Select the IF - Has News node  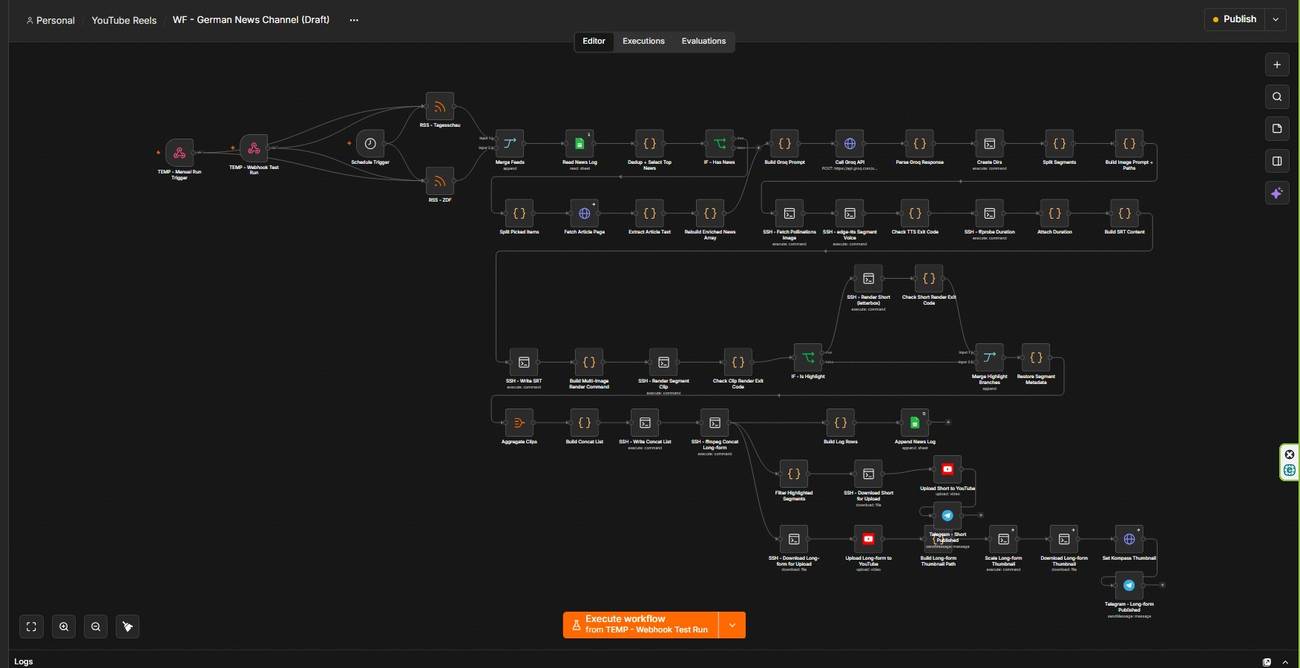tap(719, 143)
